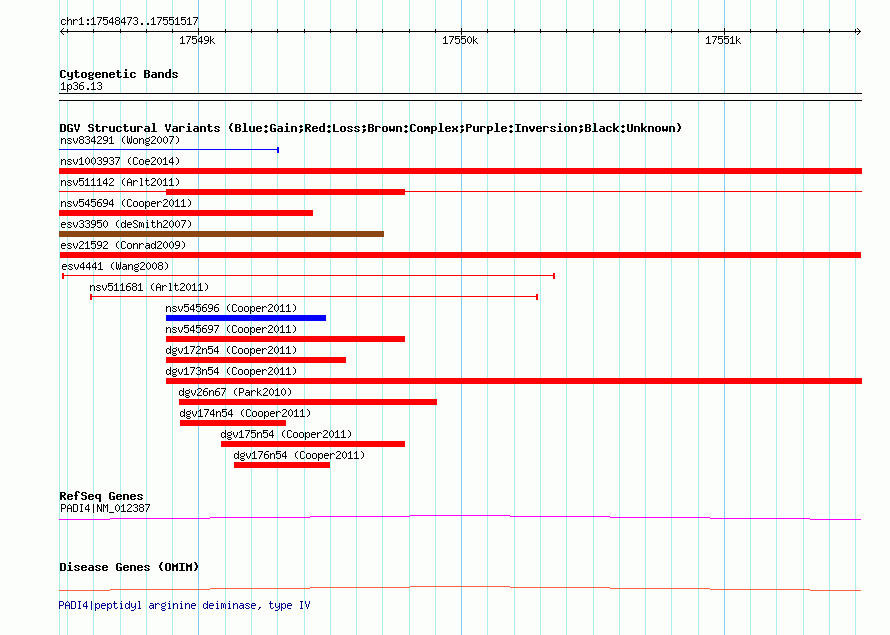
Task: Select the red dgv172n54 loss bar
Action: coord(256,360)
